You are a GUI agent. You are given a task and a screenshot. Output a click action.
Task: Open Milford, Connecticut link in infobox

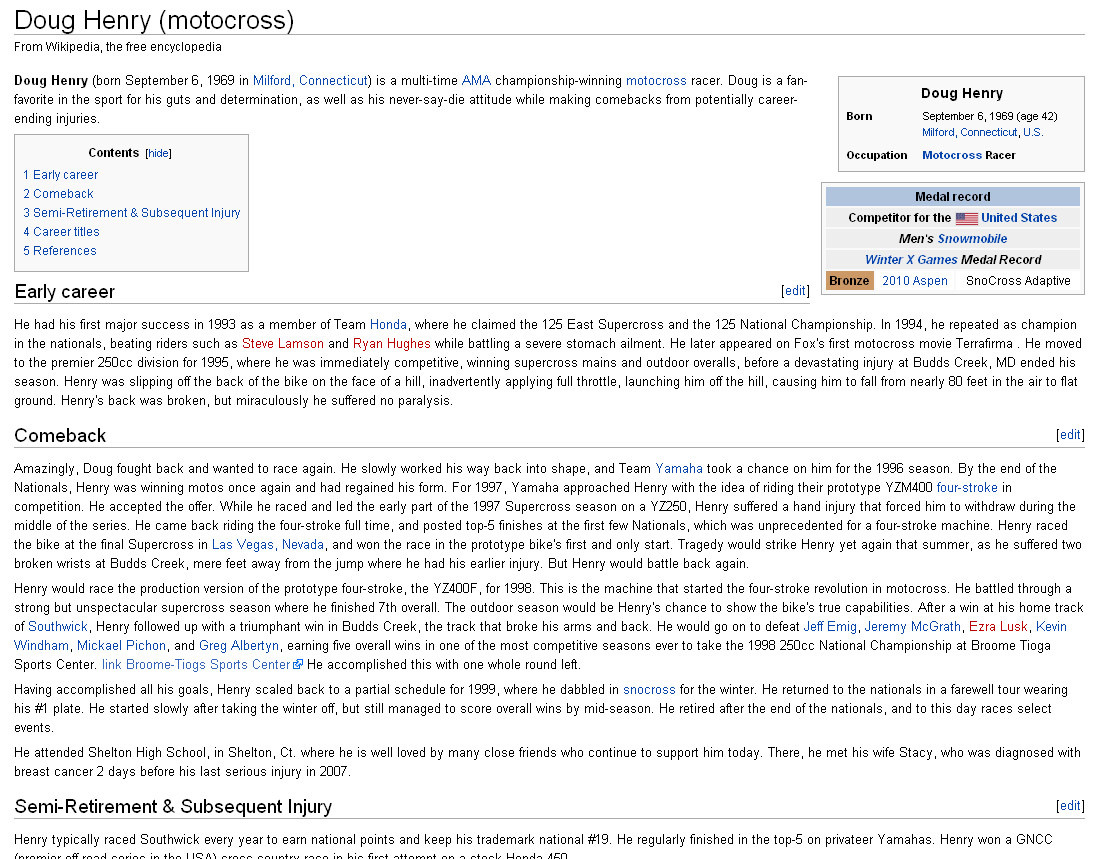click(x=969, y=132)
